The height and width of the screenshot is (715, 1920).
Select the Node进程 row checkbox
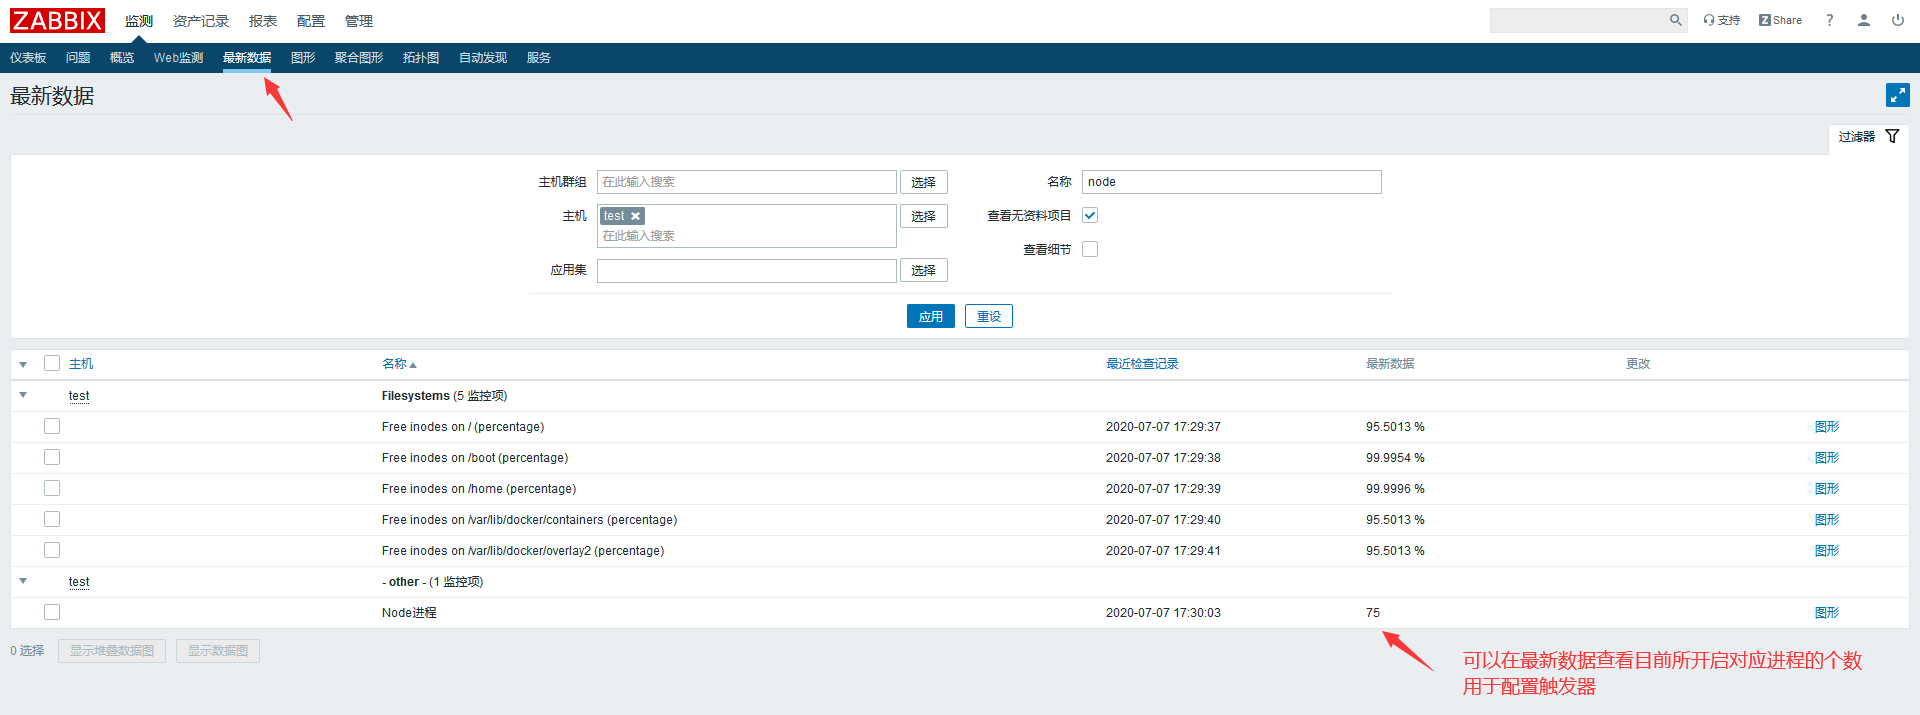pos(52,612)
